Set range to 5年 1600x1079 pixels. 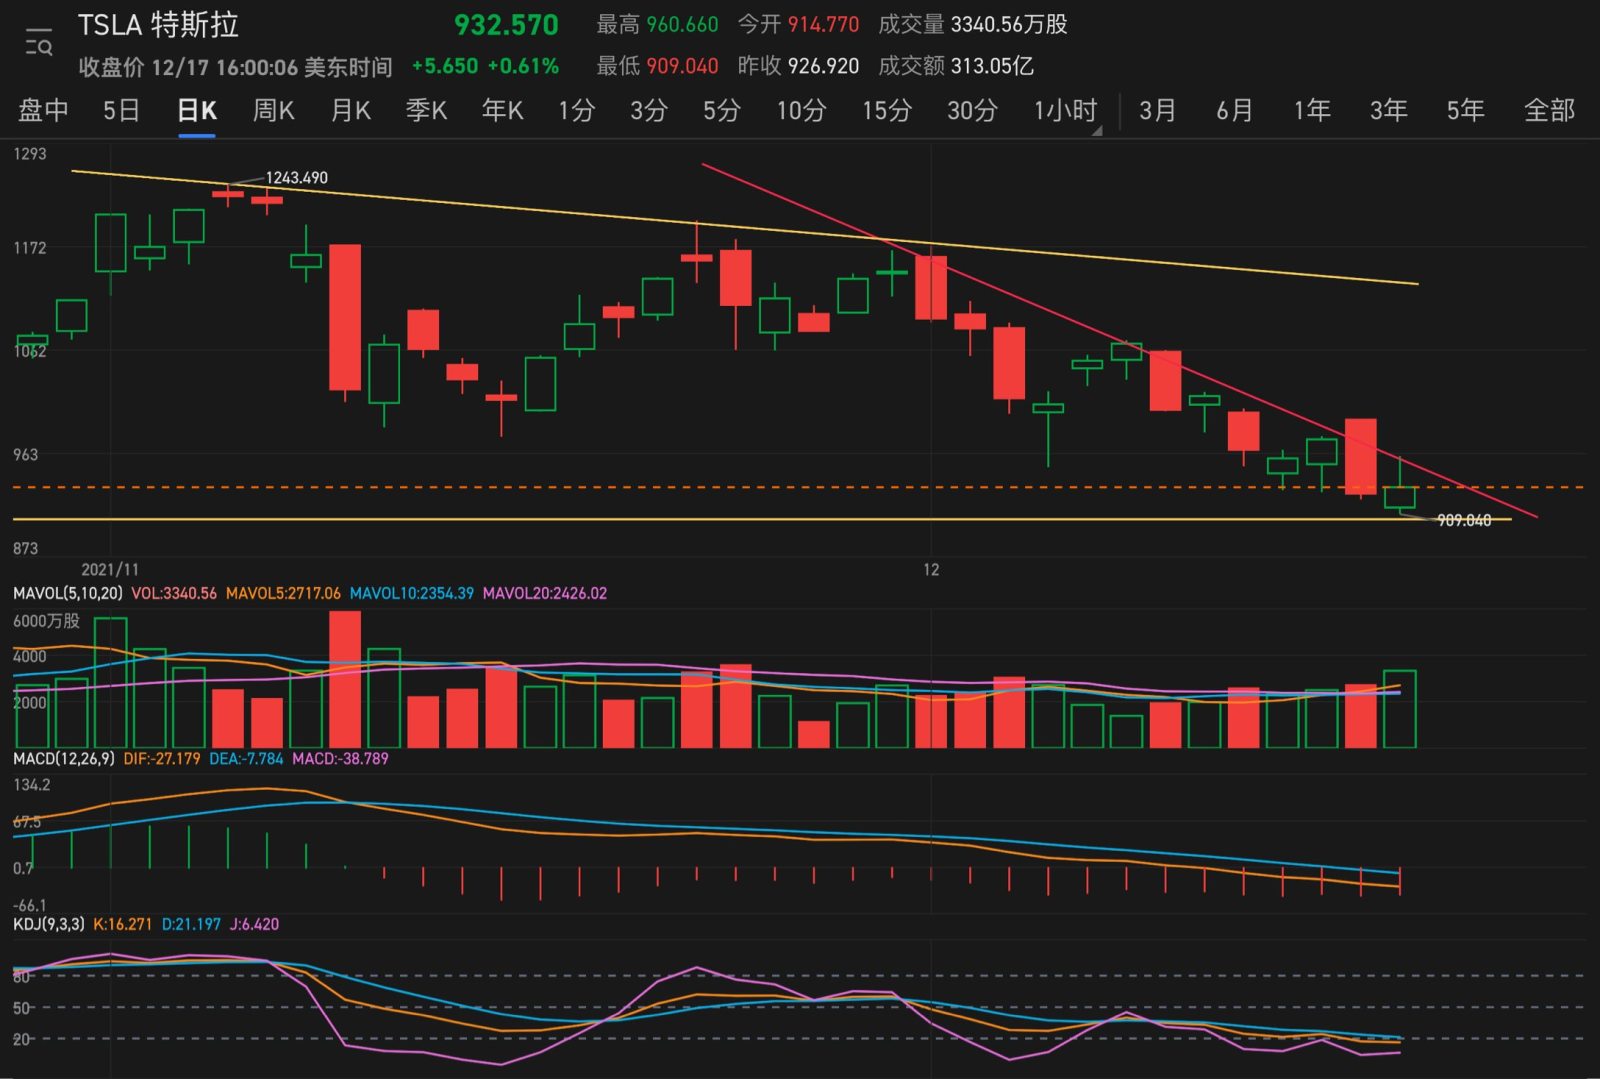pyautogui.click(x=1465, y=110)
